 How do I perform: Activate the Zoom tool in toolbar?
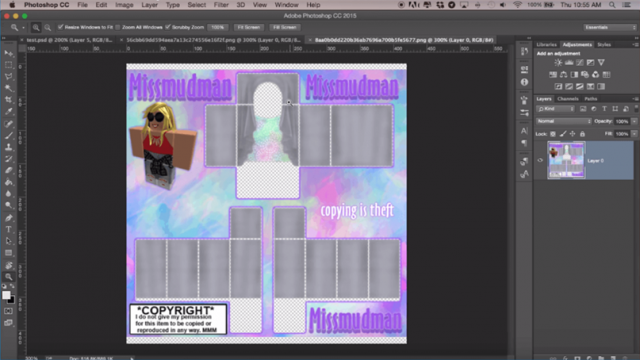(9, 277)
